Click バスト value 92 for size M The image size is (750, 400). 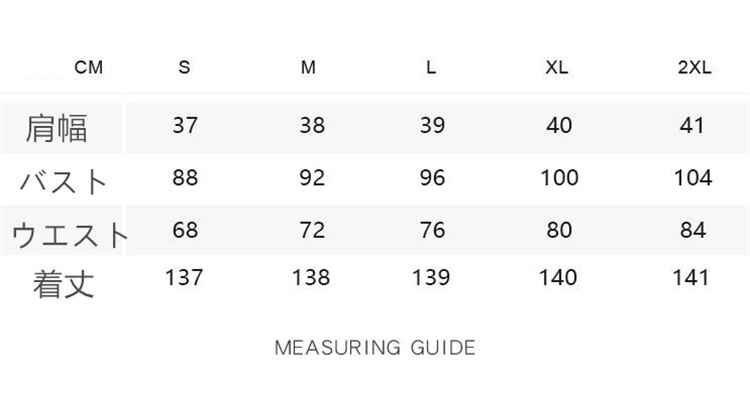click(x=312, y=178)
